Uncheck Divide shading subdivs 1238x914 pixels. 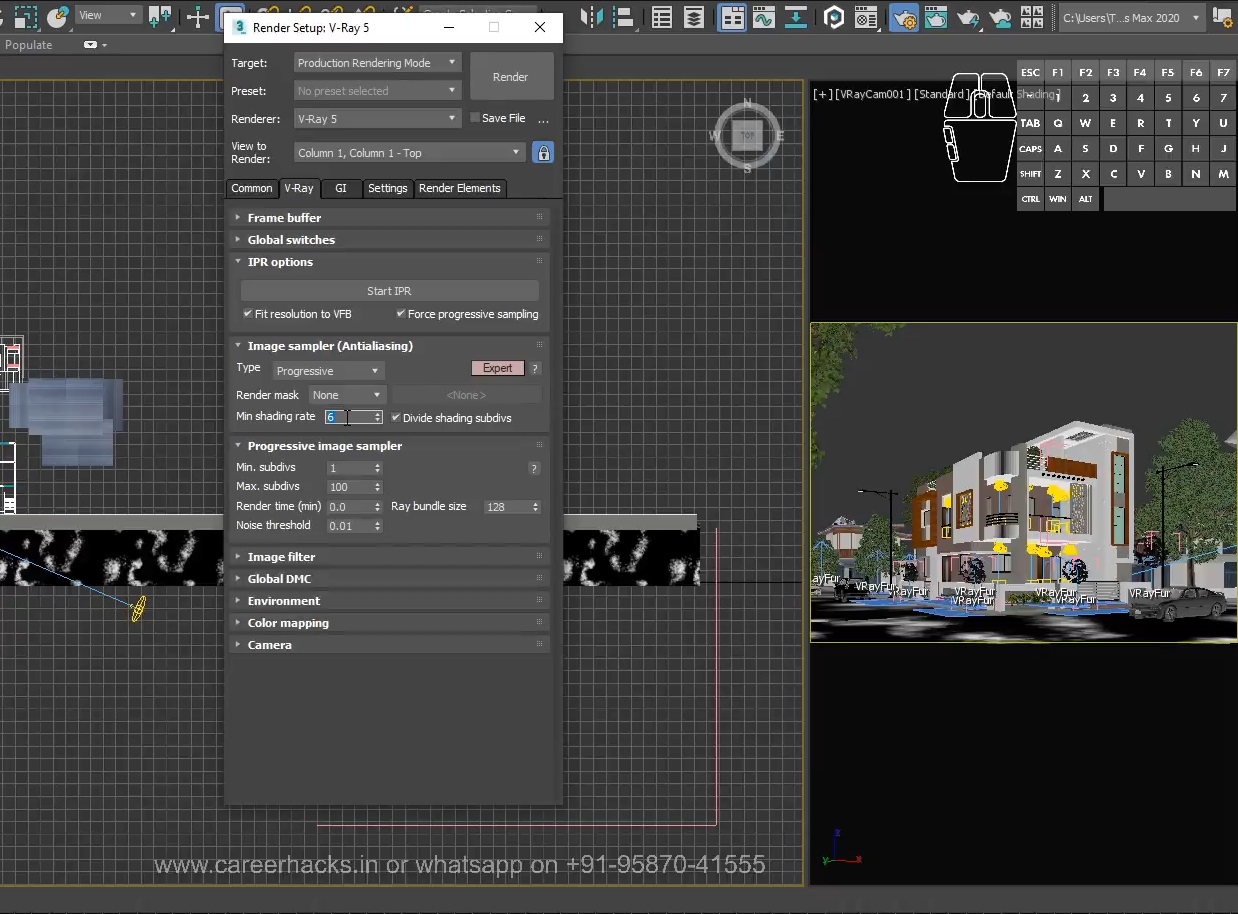(395, 417)
